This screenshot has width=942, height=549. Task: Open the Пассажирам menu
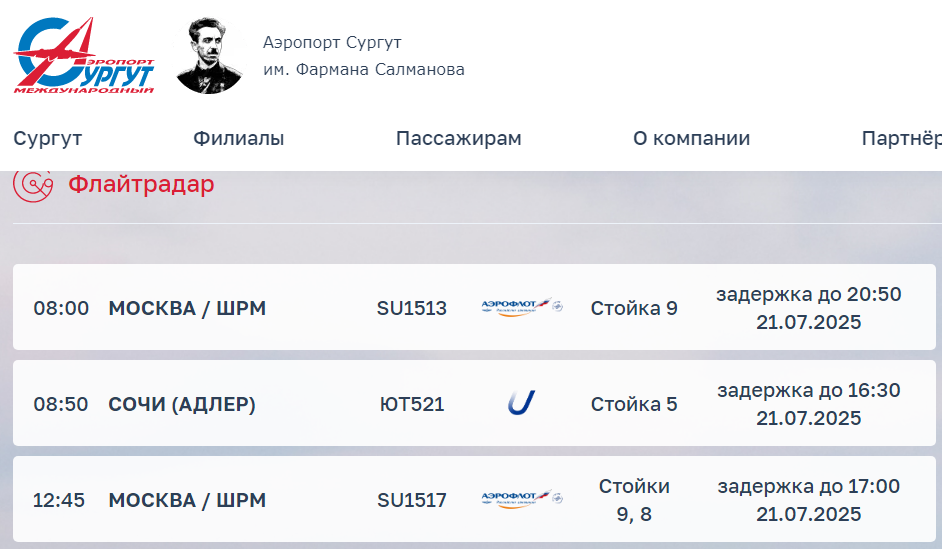coord(458,138)
